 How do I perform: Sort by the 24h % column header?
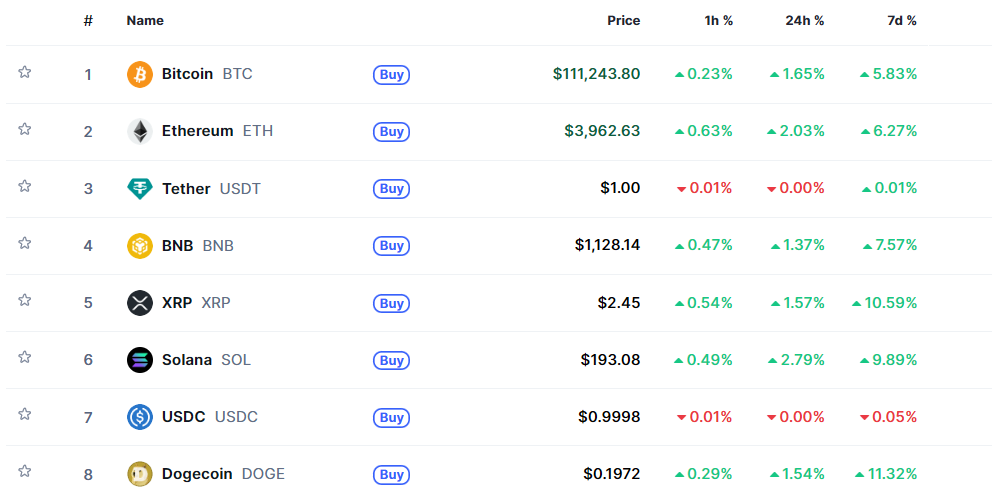click(x=804, y=20)
